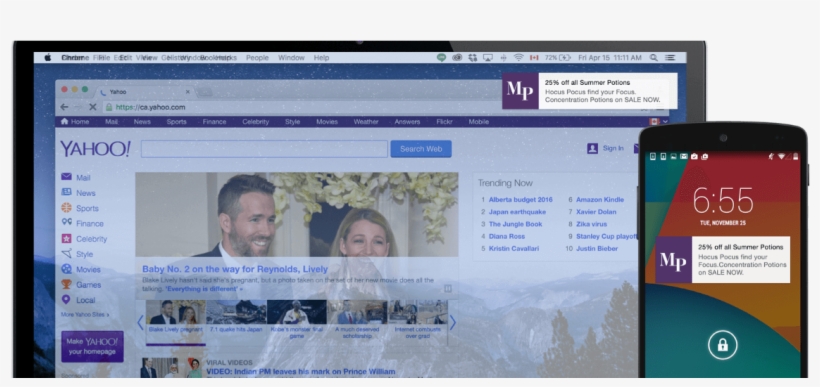Image resolution: width=820 pixels, height=387 pixels.
Task: Click the Yahoo search input field
Action: [x=264, y=149]
